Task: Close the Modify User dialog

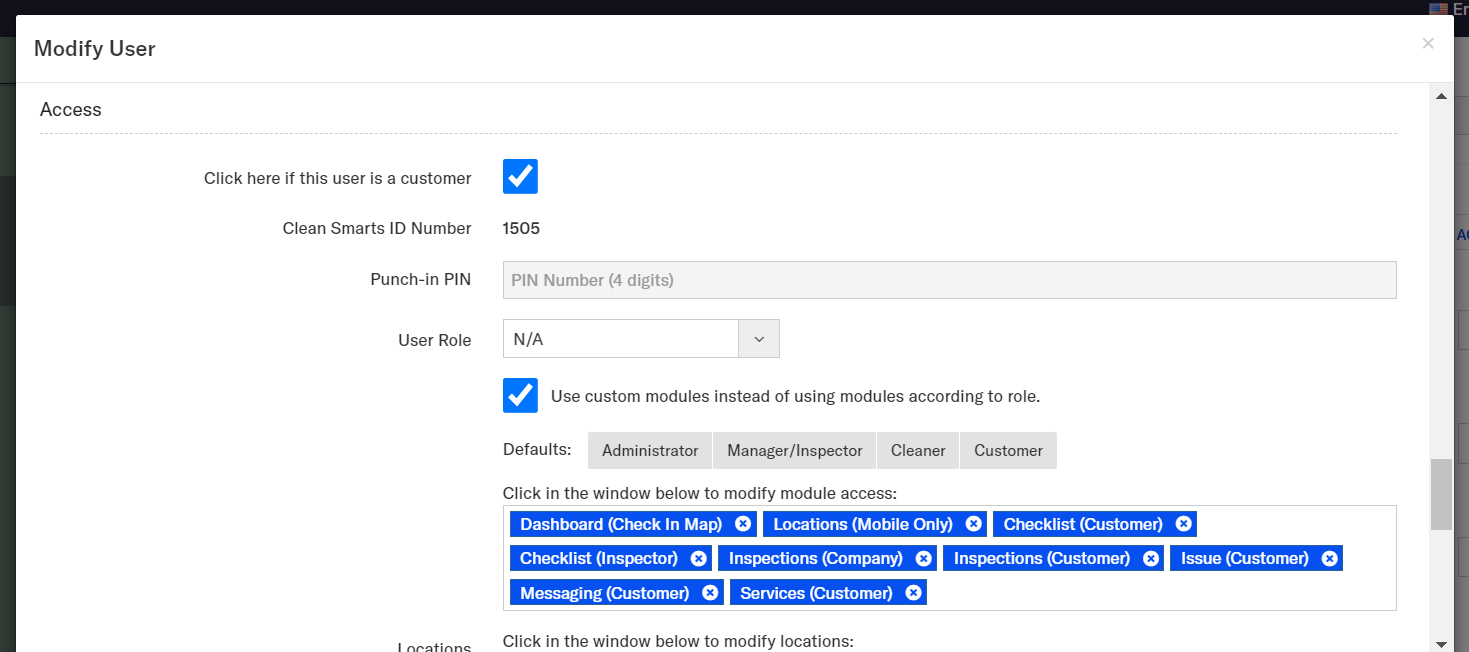Action: click(1427, 43)
